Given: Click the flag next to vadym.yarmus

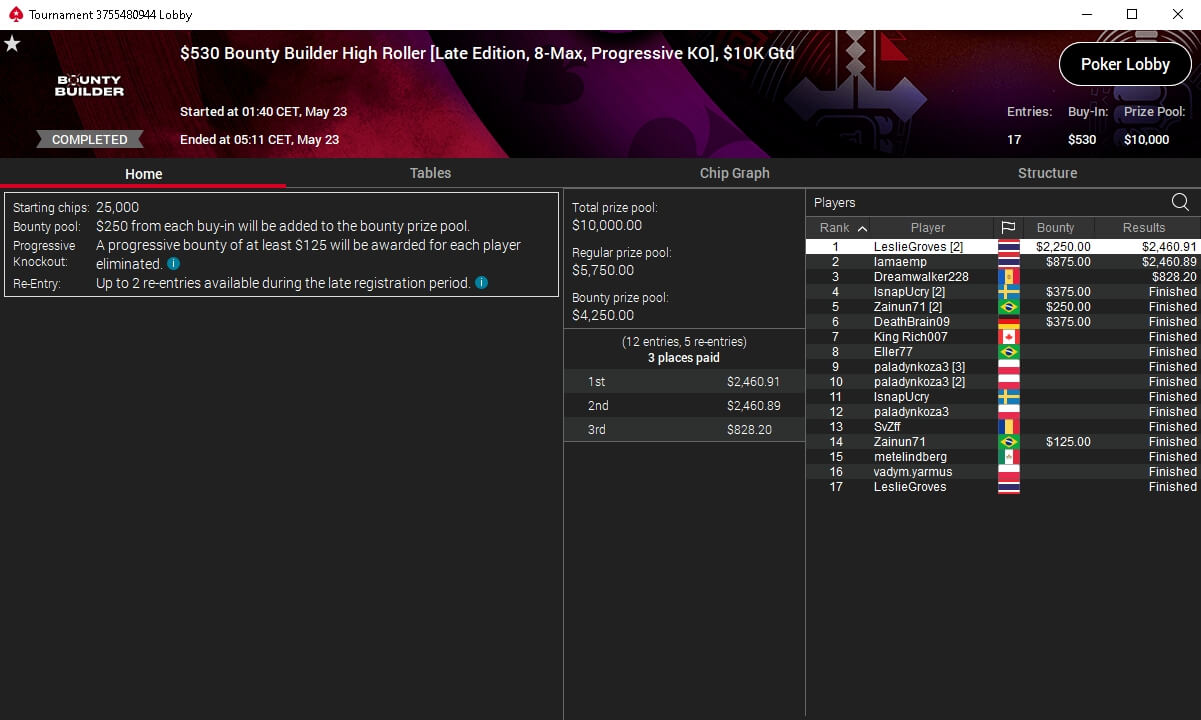Looking at the screenshot, I should tap(1008, 472).
